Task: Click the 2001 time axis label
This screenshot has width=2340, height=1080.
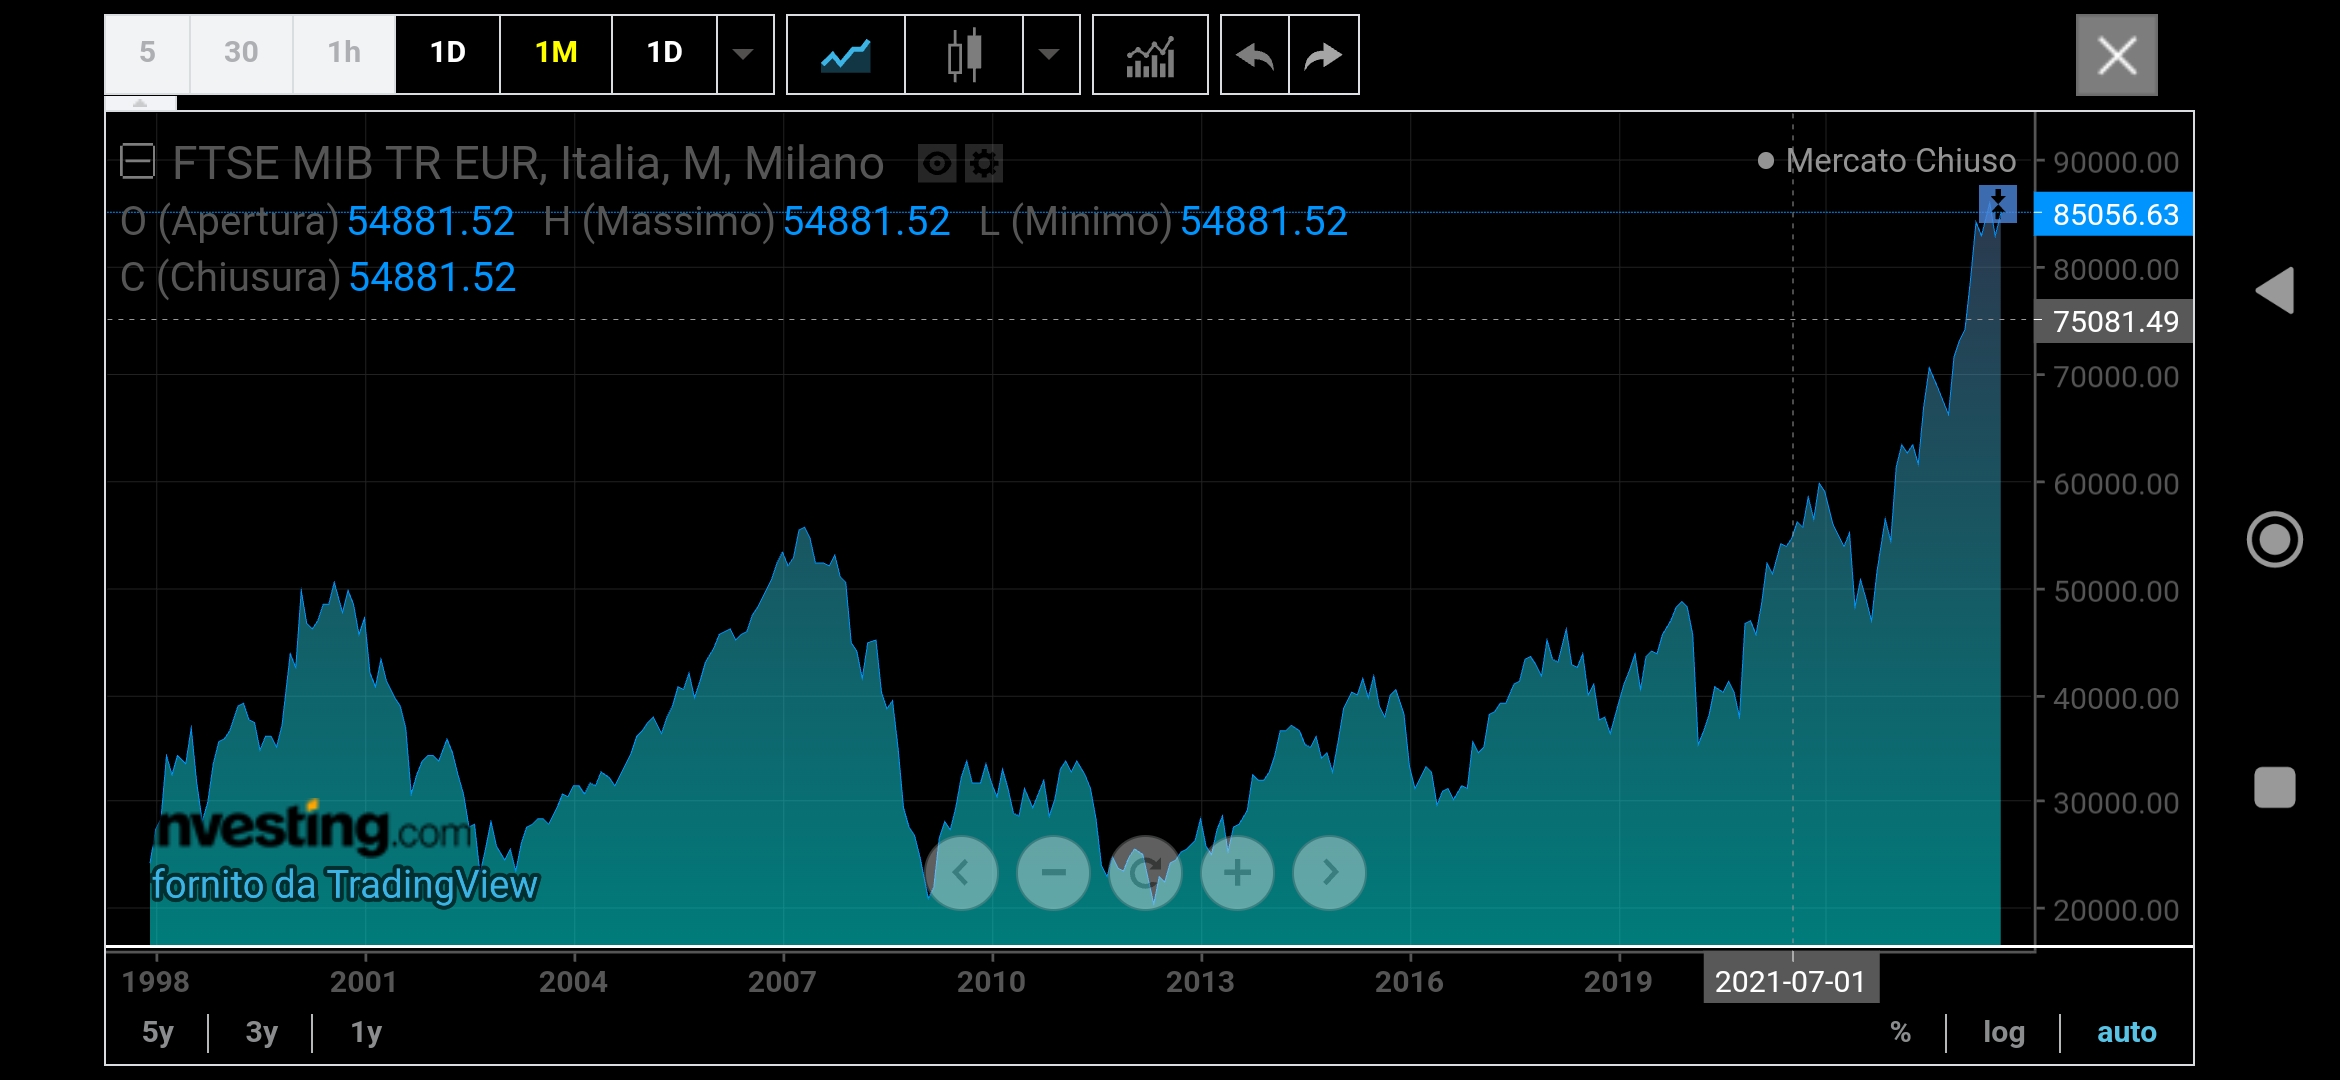Action: pos(364,981)
